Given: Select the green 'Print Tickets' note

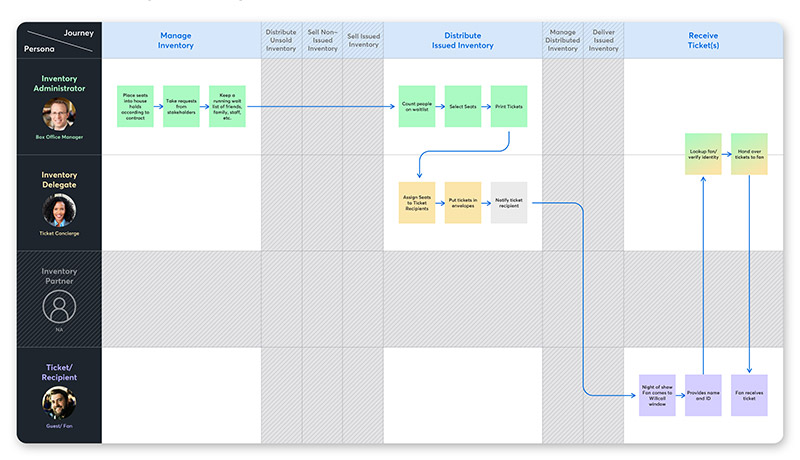Looking at the screenshot, I should click(508, 106).
